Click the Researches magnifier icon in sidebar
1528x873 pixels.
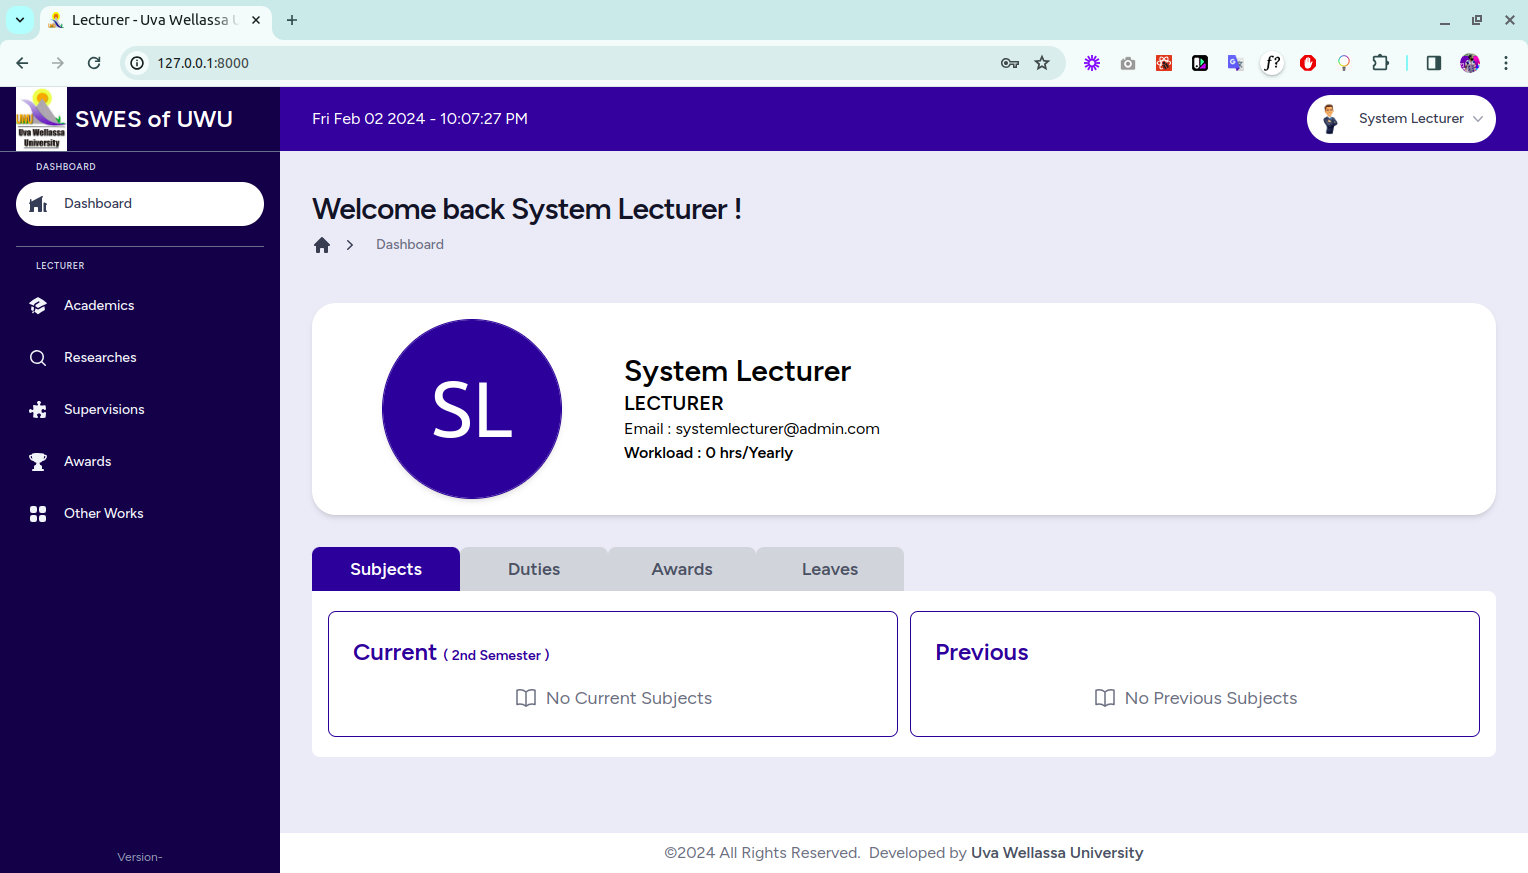[38, 358]
